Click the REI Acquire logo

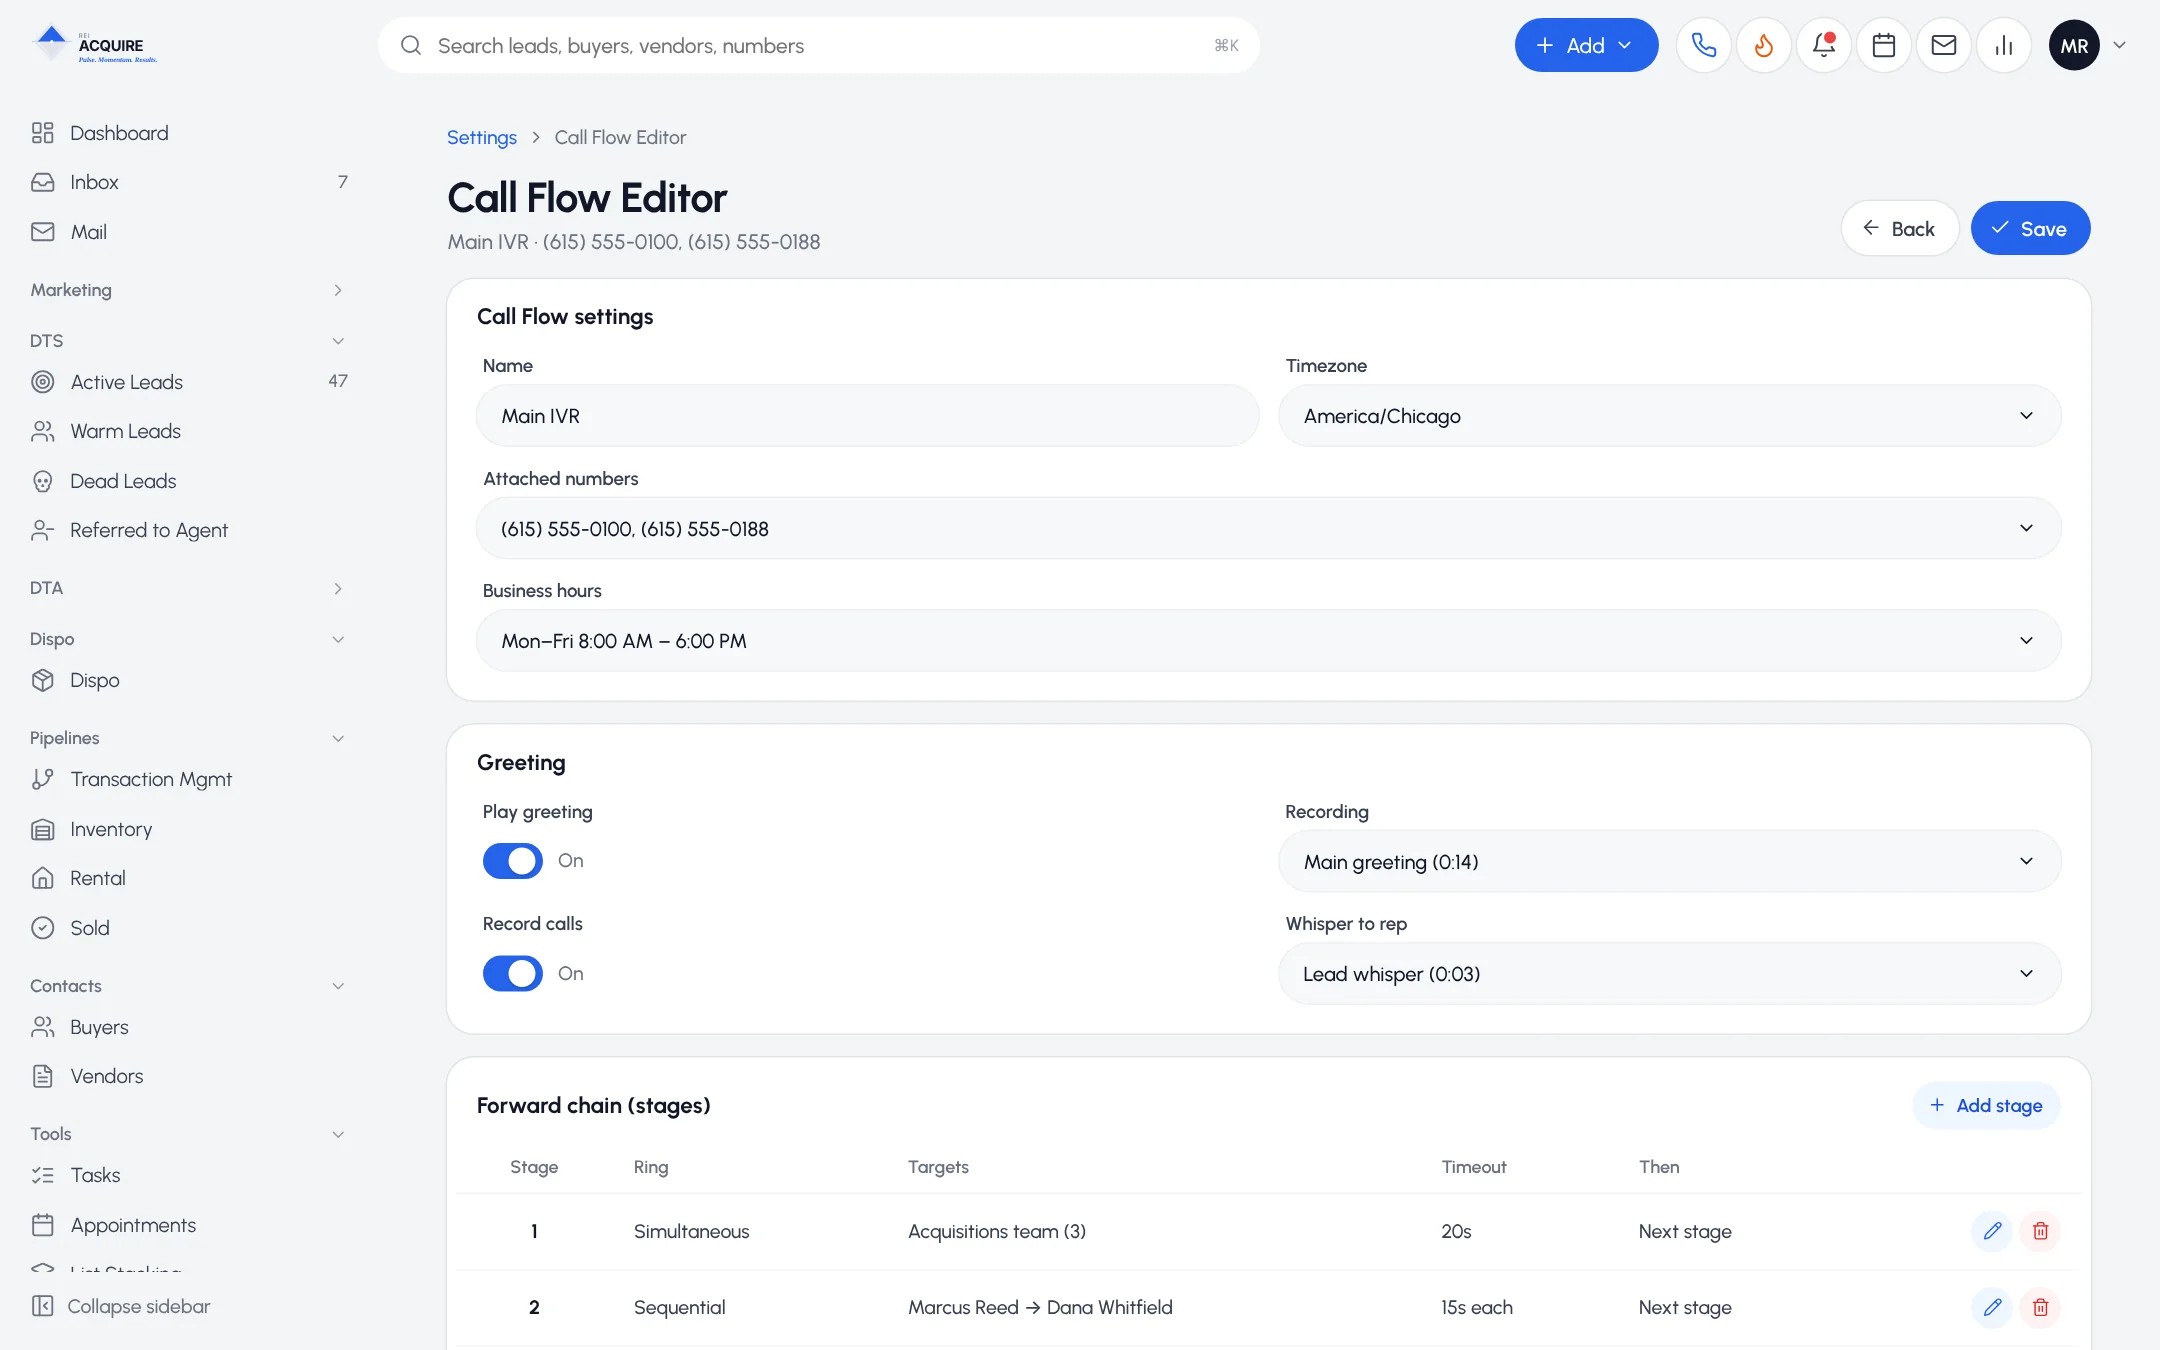pyautogui.click(x=95, y=45)
